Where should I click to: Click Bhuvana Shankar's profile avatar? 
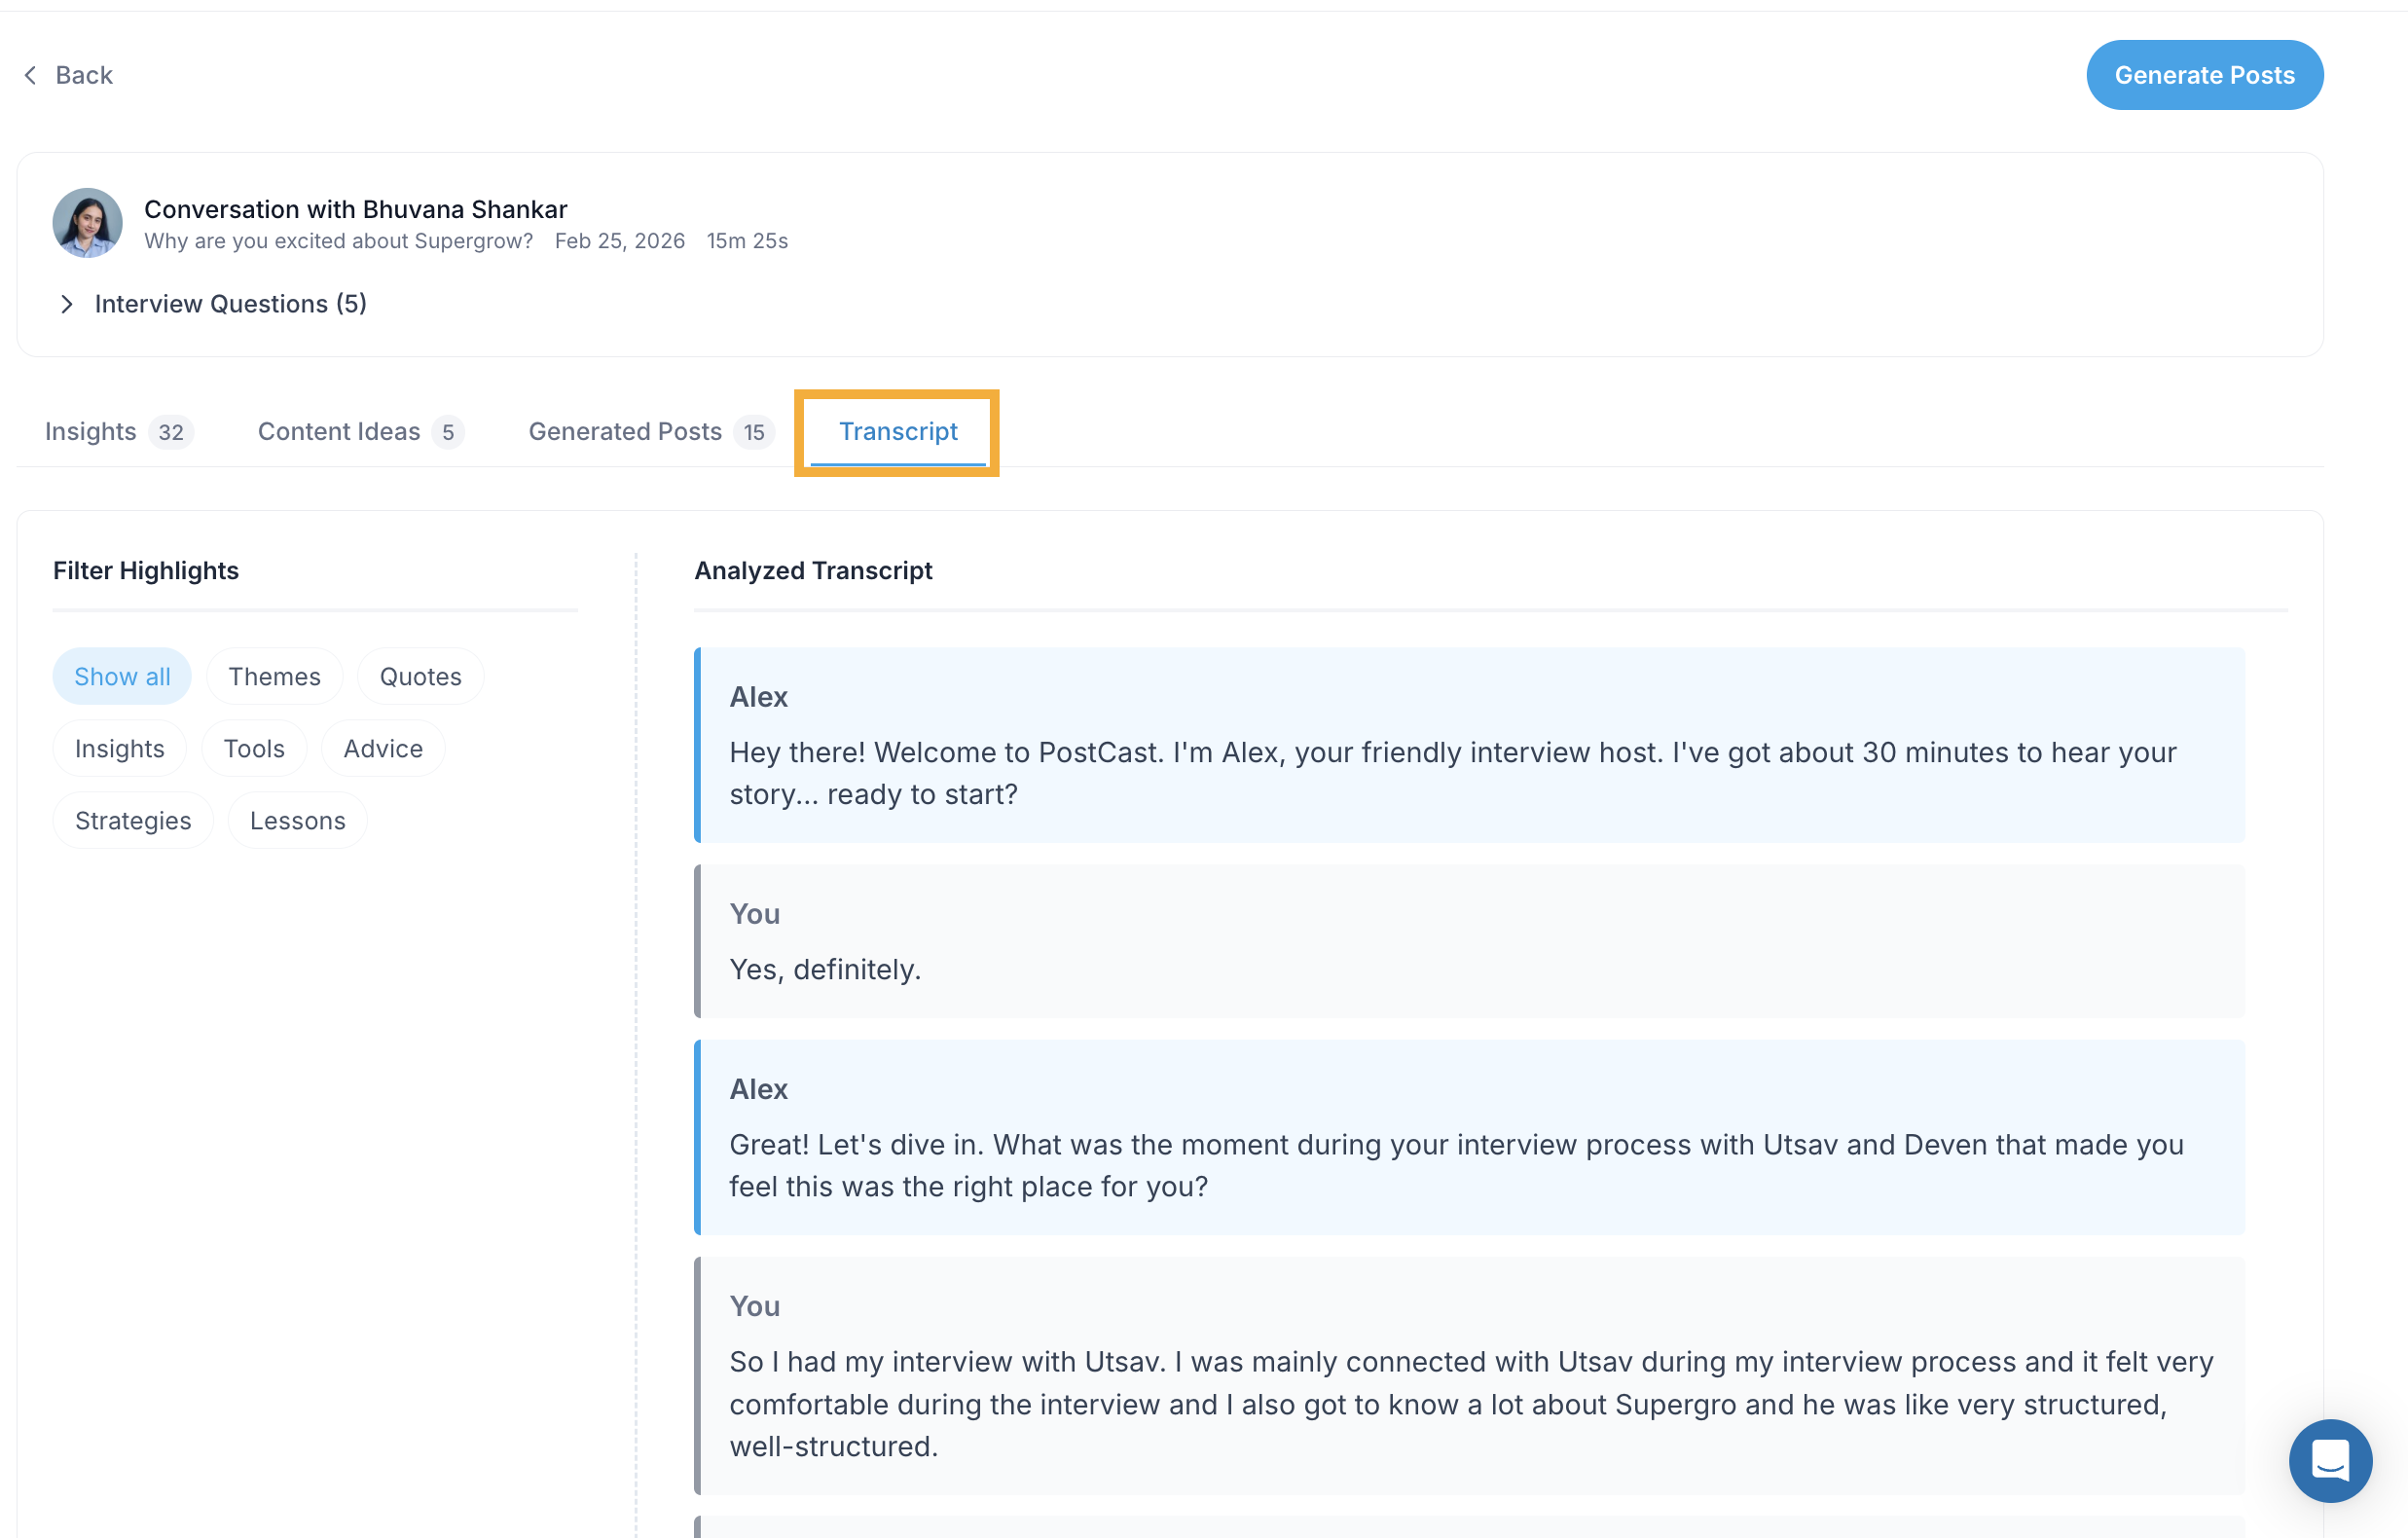tap(88, 223)
